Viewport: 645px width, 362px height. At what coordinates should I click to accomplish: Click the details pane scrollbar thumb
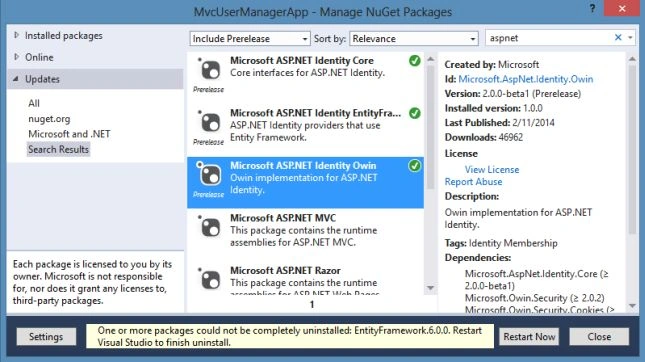(x=632, y=149)
